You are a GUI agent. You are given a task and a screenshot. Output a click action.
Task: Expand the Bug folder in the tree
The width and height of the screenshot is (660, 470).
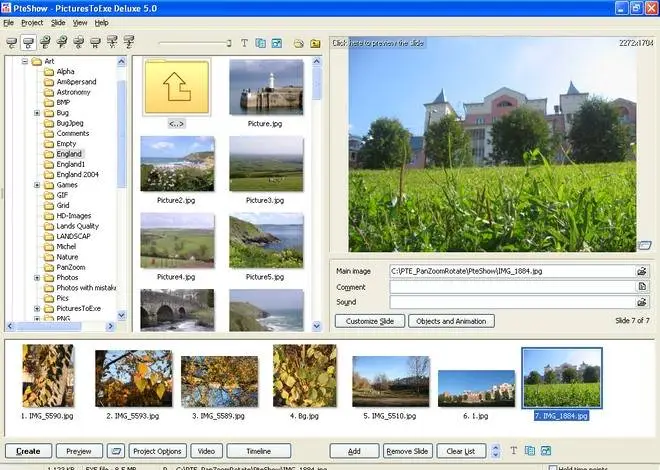click(x=37, y=113)
